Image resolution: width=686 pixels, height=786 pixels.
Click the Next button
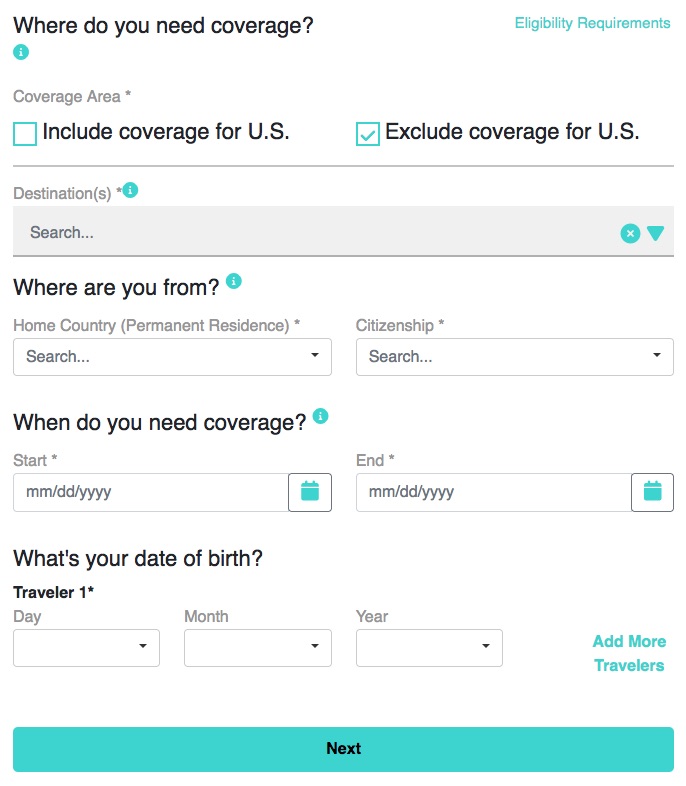(343, 749)
